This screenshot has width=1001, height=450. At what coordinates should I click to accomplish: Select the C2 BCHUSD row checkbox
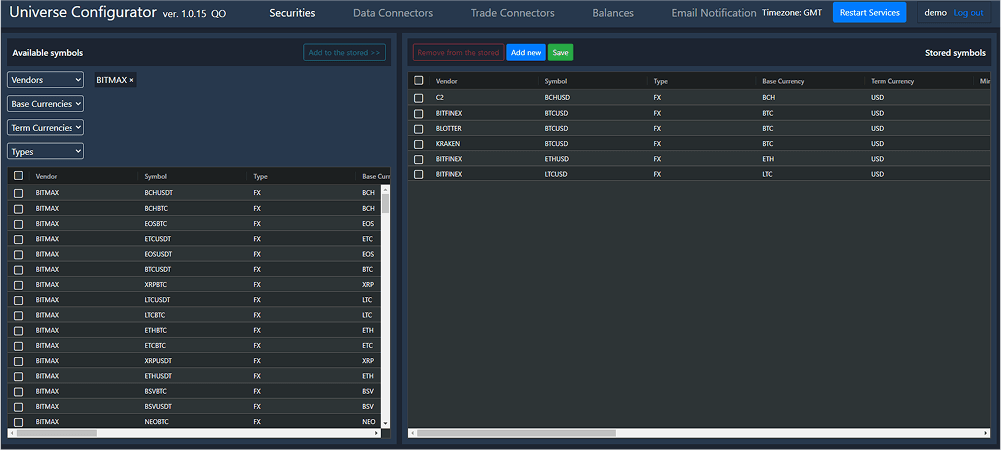tap(419, 98)
